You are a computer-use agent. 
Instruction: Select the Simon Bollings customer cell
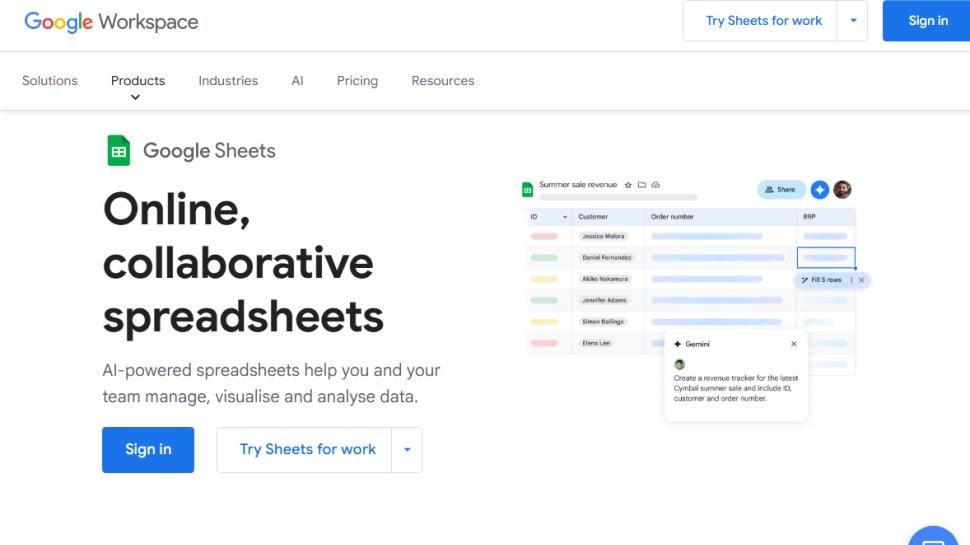point(603,322)
